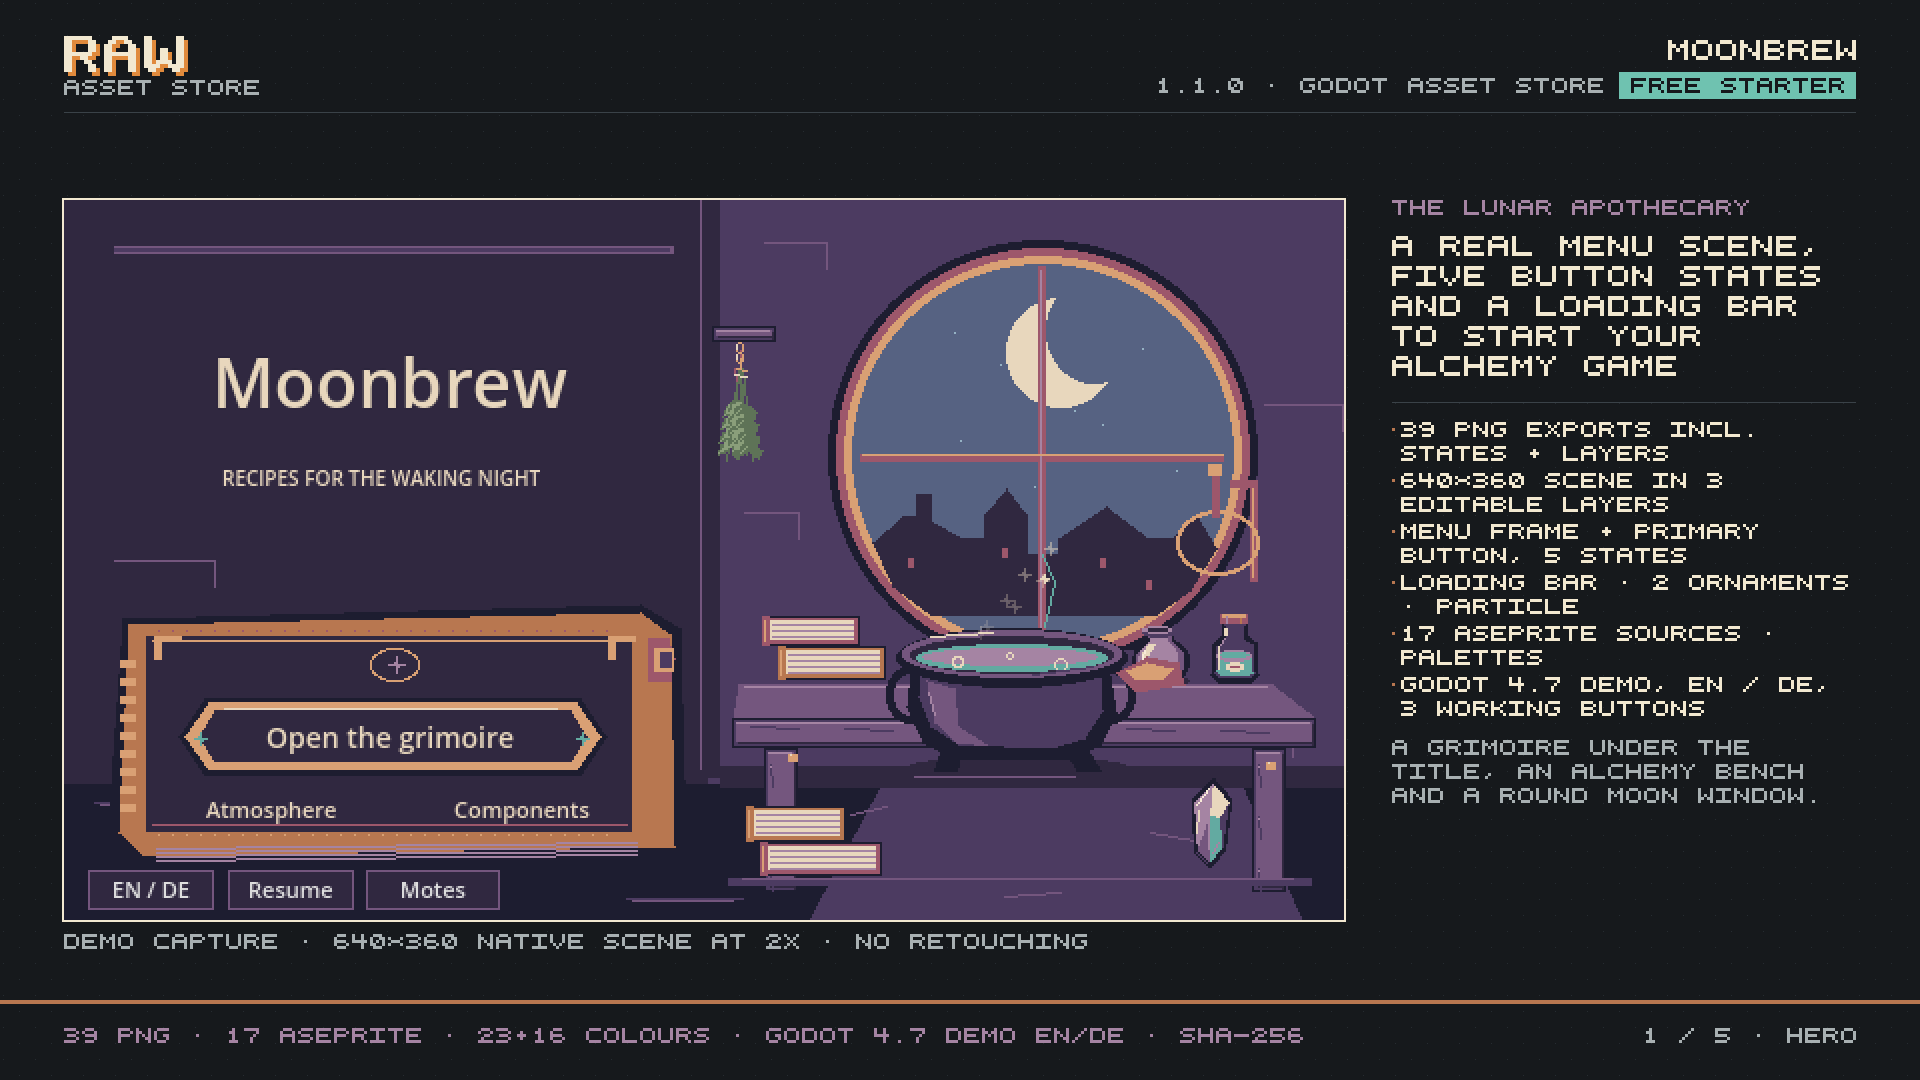This screenshot has height=1080, width=1920.
Task: Click the 'SHA-256' footer entry
Action: 1241,1035
